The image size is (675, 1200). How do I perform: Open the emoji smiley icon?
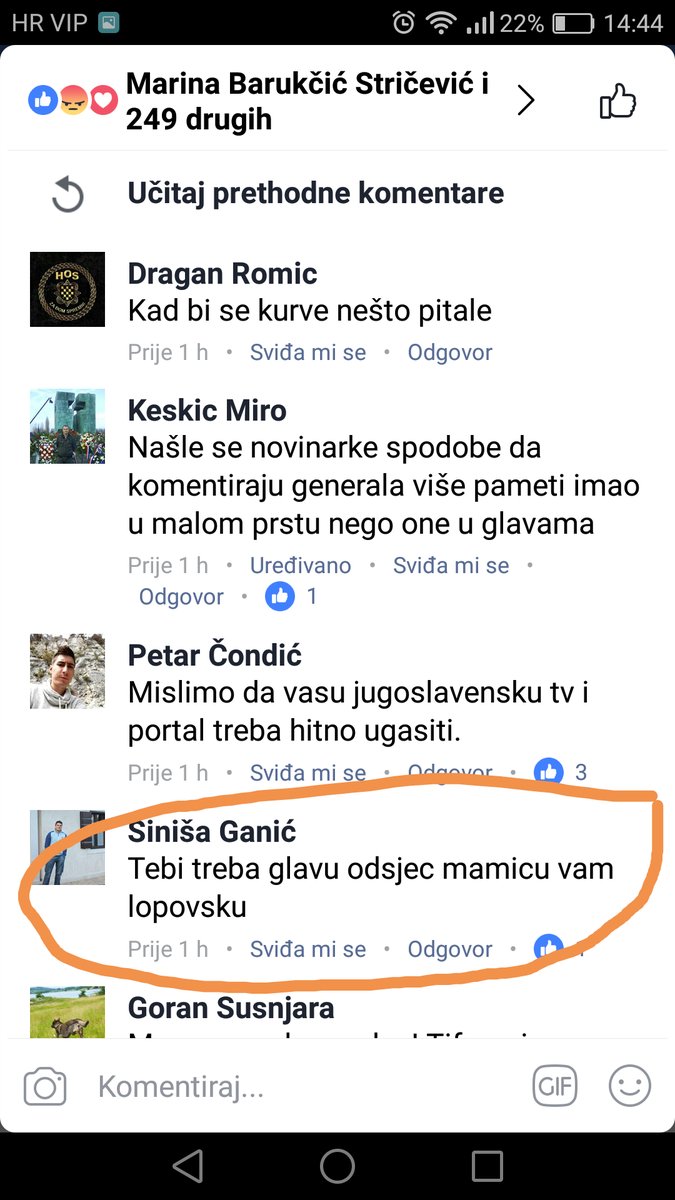(630, 1086)
